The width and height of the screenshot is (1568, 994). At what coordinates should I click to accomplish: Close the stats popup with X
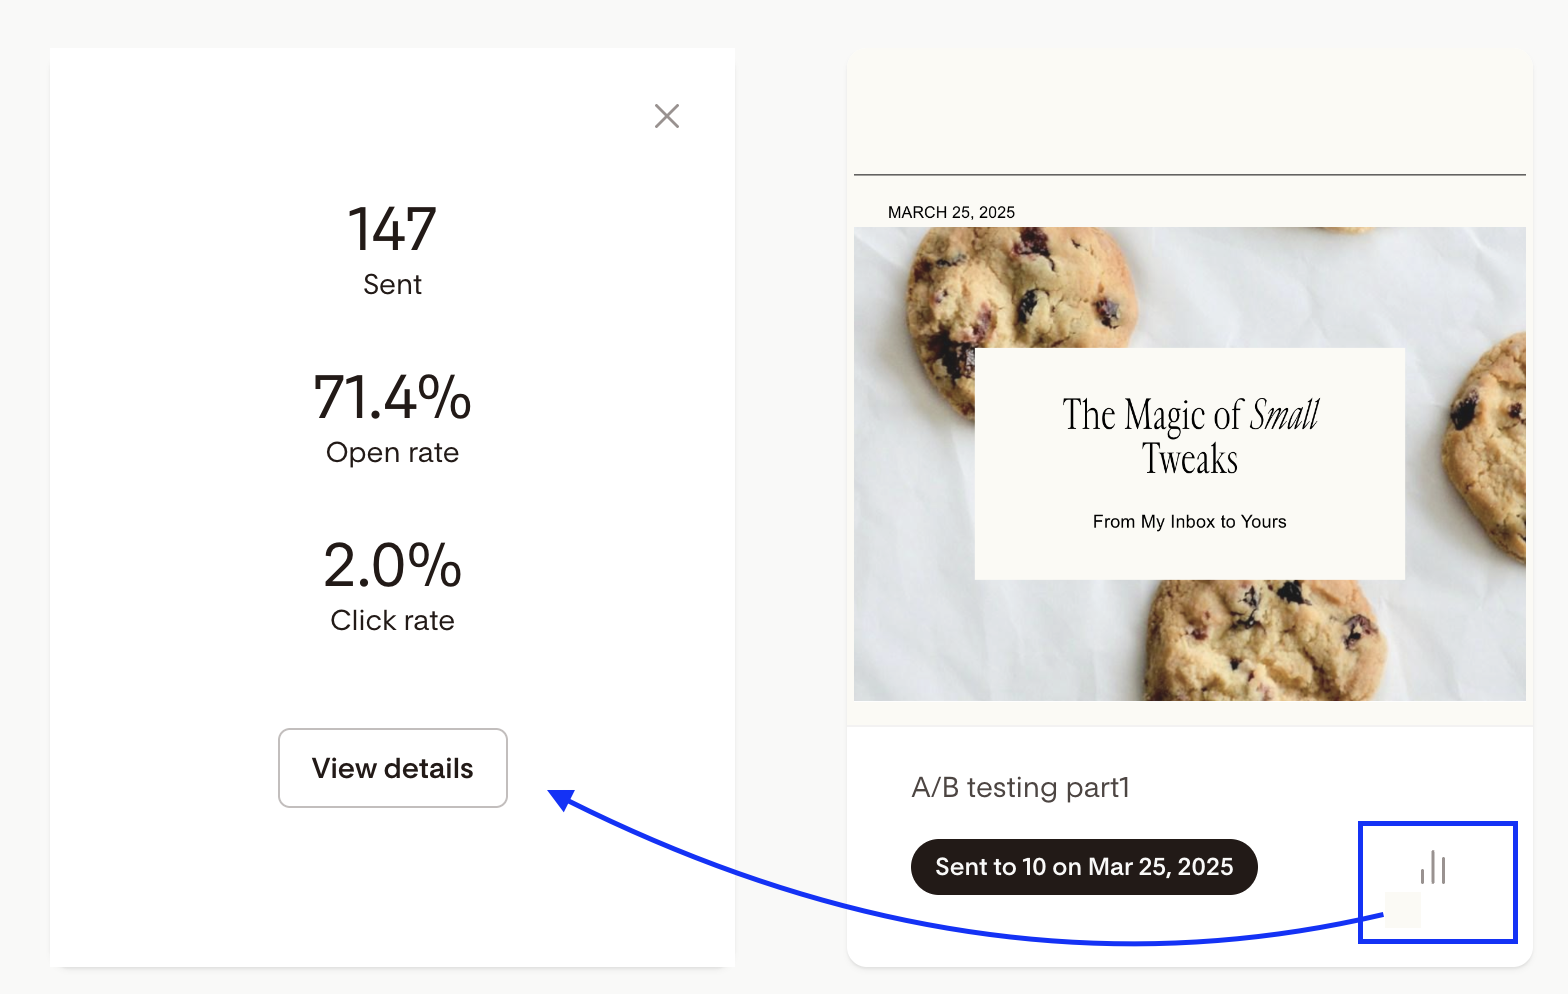667,116
